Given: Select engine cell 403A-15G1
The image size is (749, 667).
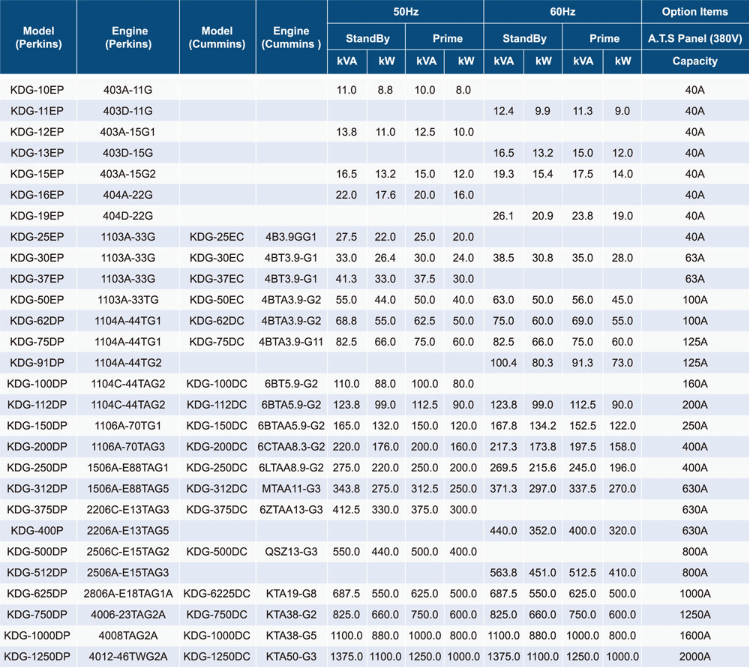Looking at the screenshot, I should [x=128, y=132].
